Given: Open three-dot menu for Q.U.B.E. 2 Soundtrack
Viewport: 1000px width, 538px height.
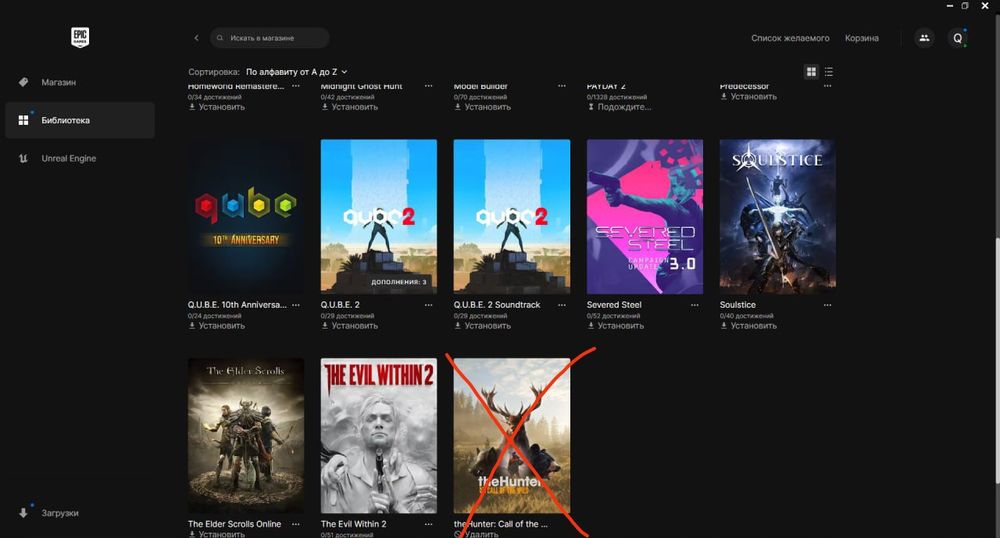Looking at the screenshot, I should point(562,305).
